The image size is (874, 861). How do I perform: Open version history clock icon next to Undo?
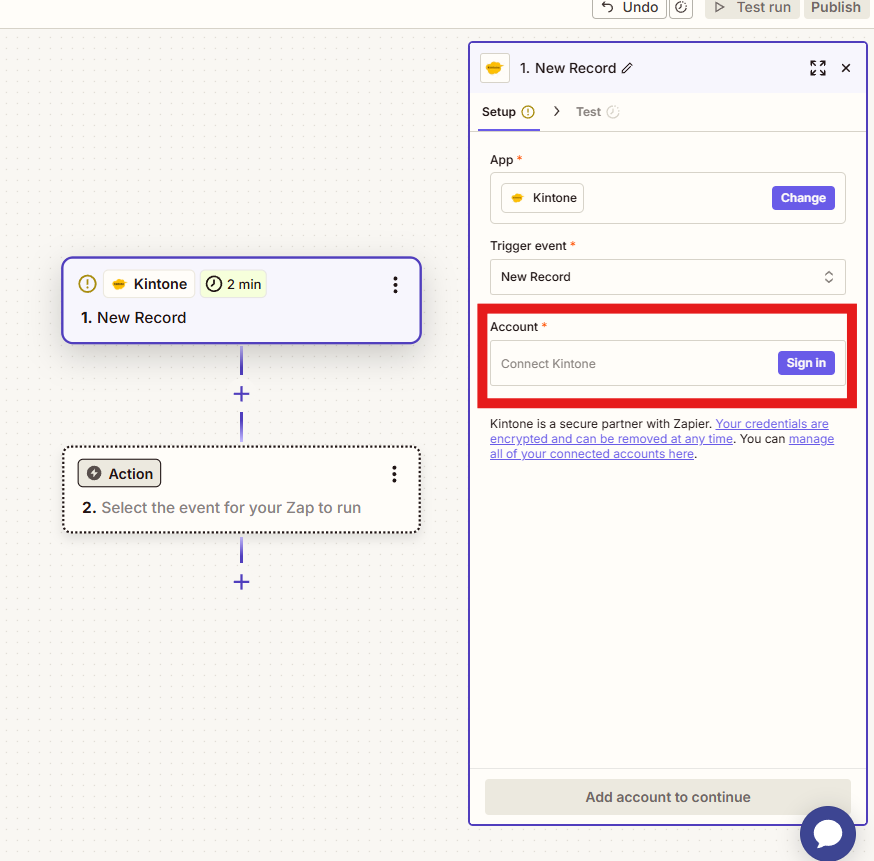[x=681, y=8]
